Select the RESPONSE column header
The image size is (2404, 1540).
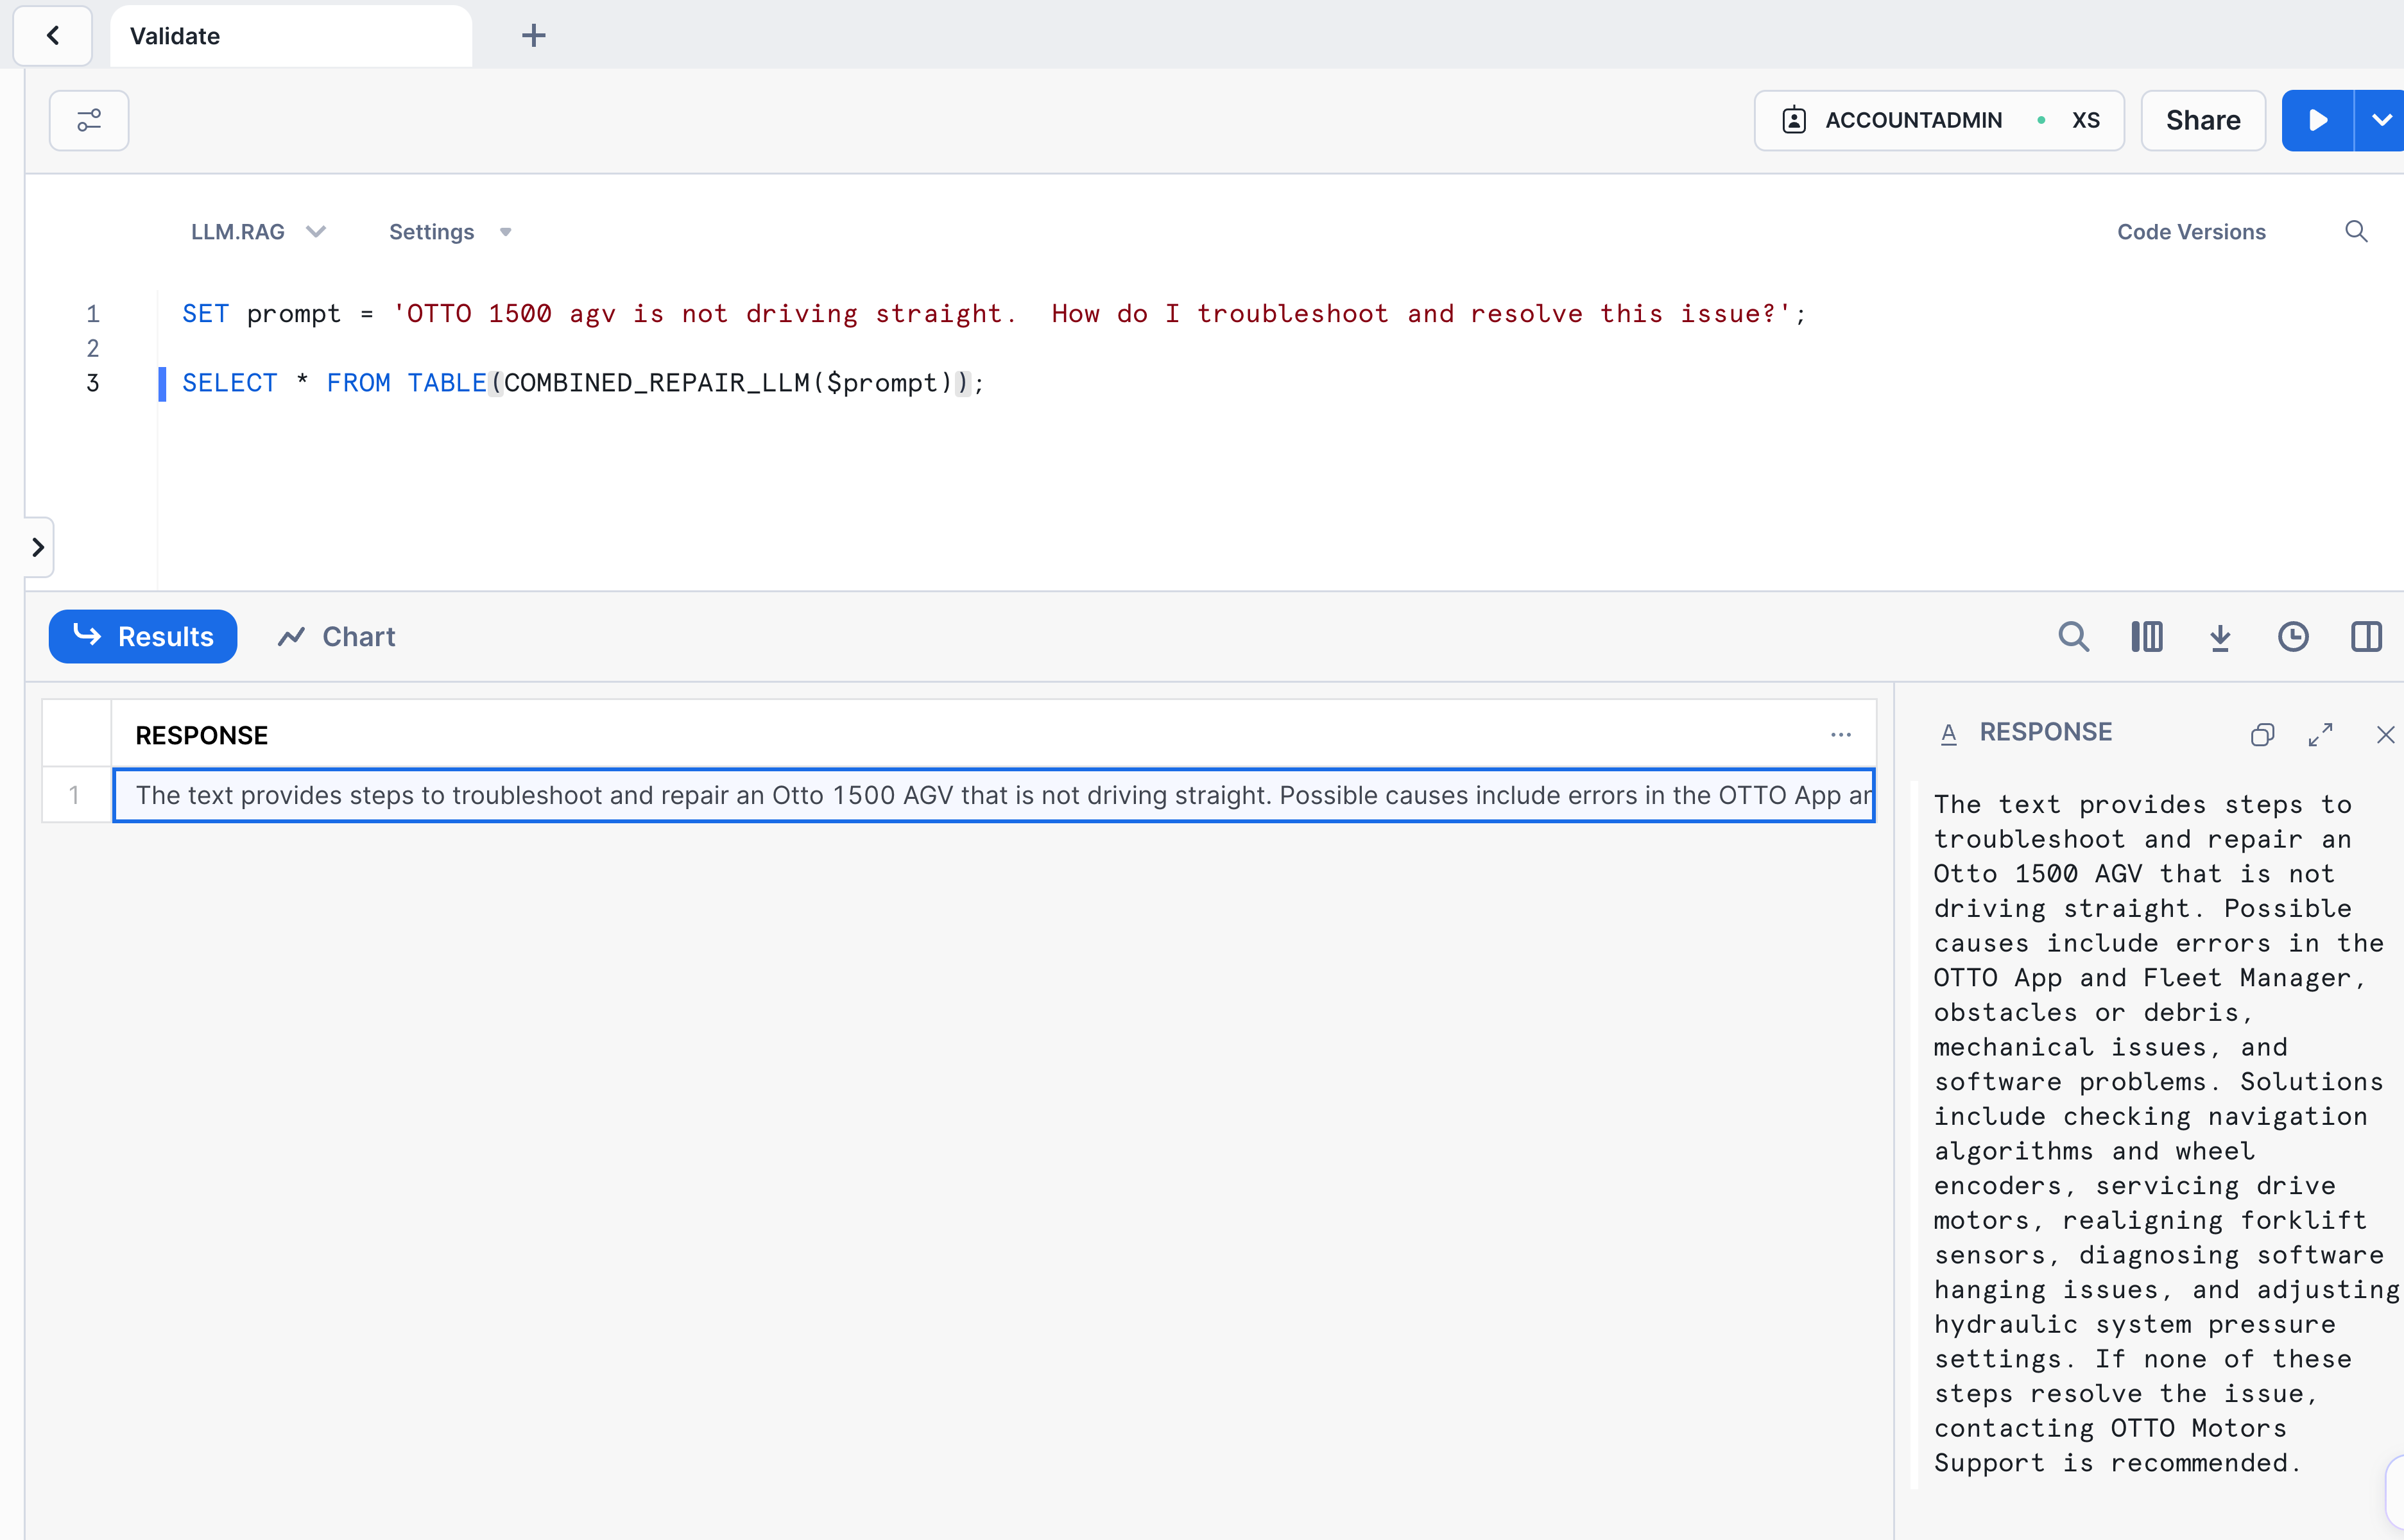coord(993,735)
